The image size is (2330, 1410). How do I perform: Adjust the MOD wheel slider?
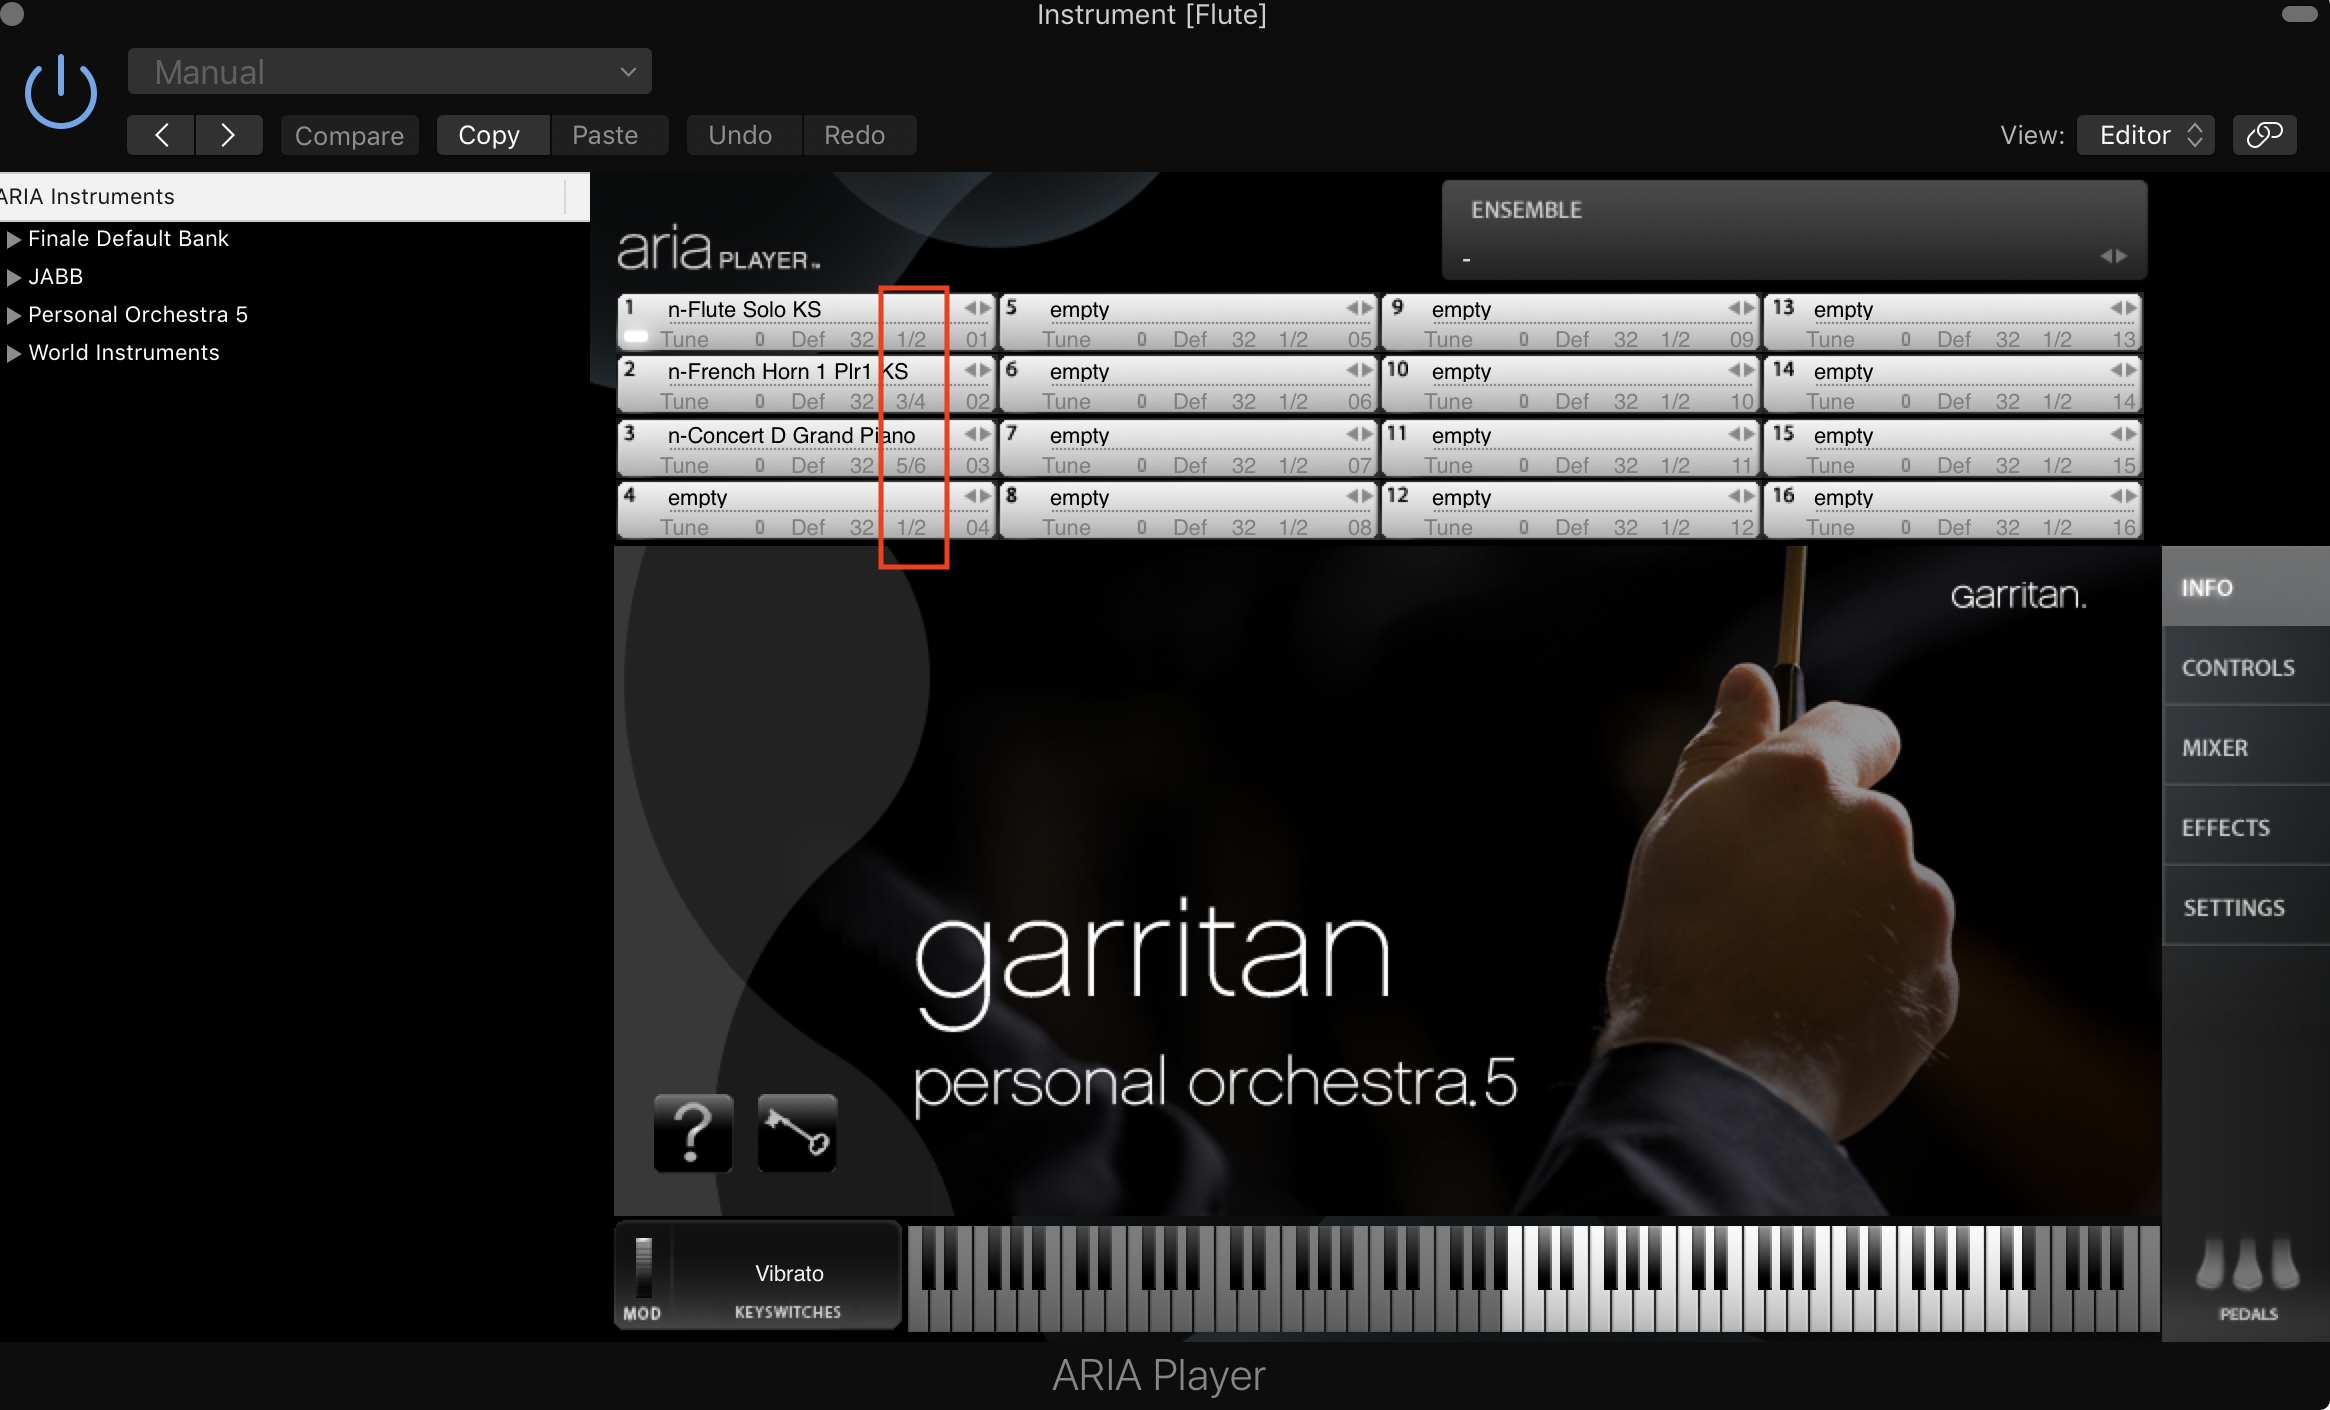click(644, 1268)
